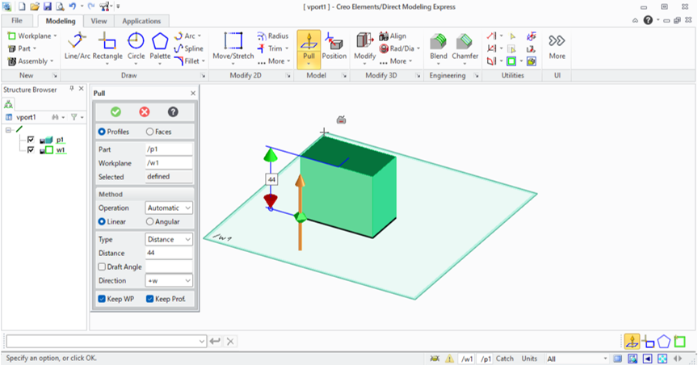Click the bottom-right Workplane green square icon
The image size is (698, 365).
pyautogui.click(x=680, y=341)
